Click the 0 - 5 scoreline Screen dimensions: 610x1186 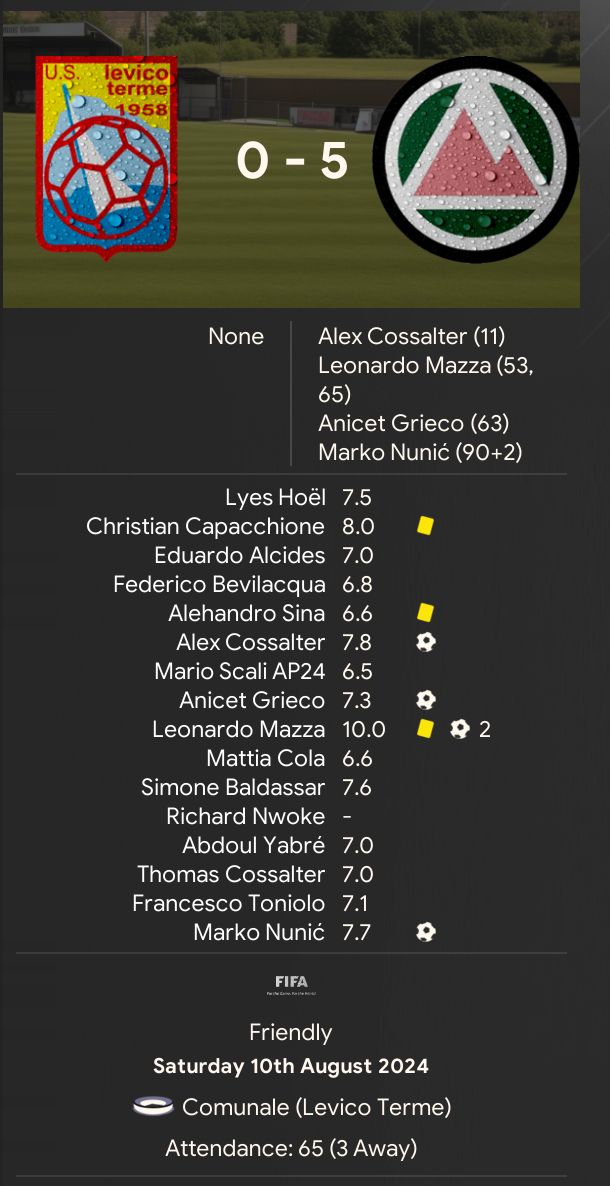[291, 161]
